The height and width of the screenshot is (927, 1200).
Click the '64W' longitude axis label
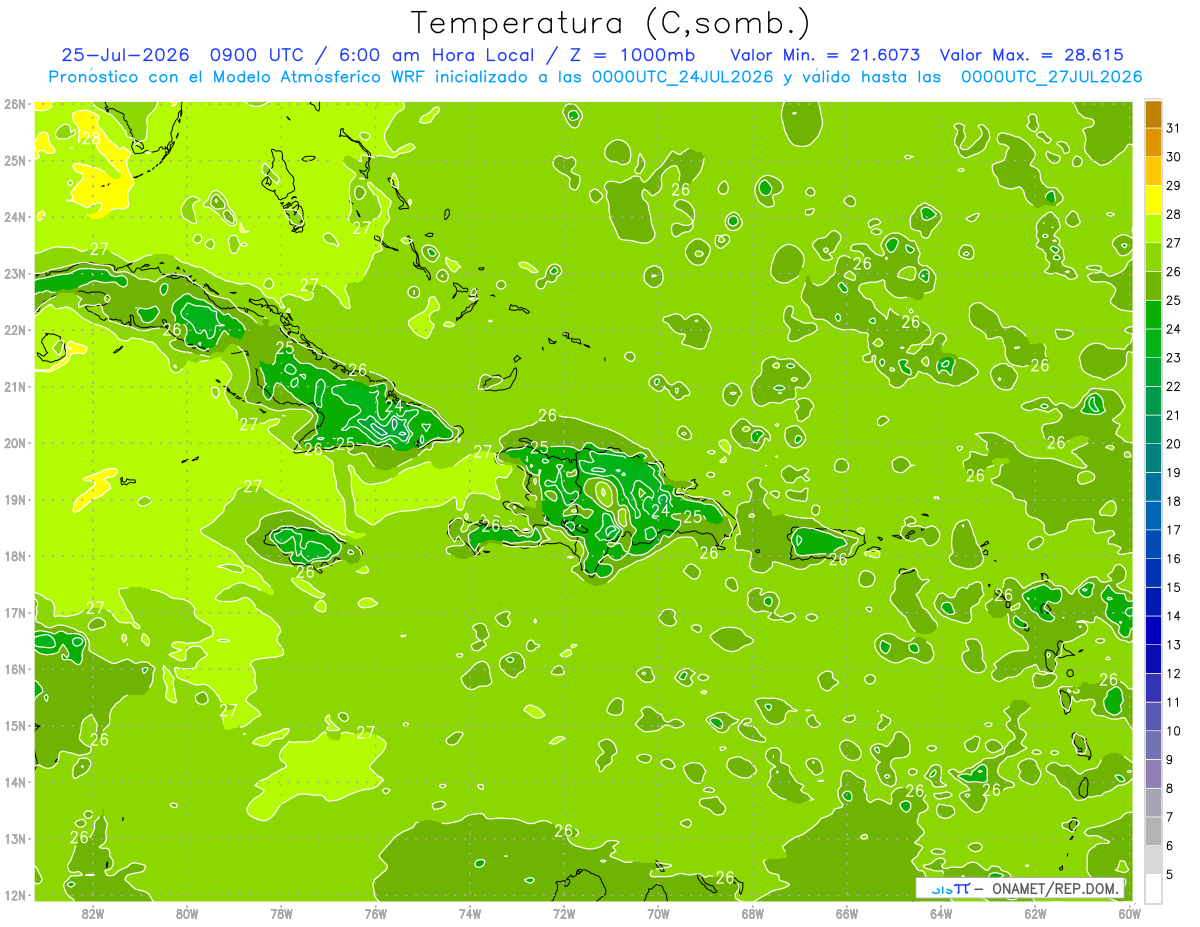[941, 912]
